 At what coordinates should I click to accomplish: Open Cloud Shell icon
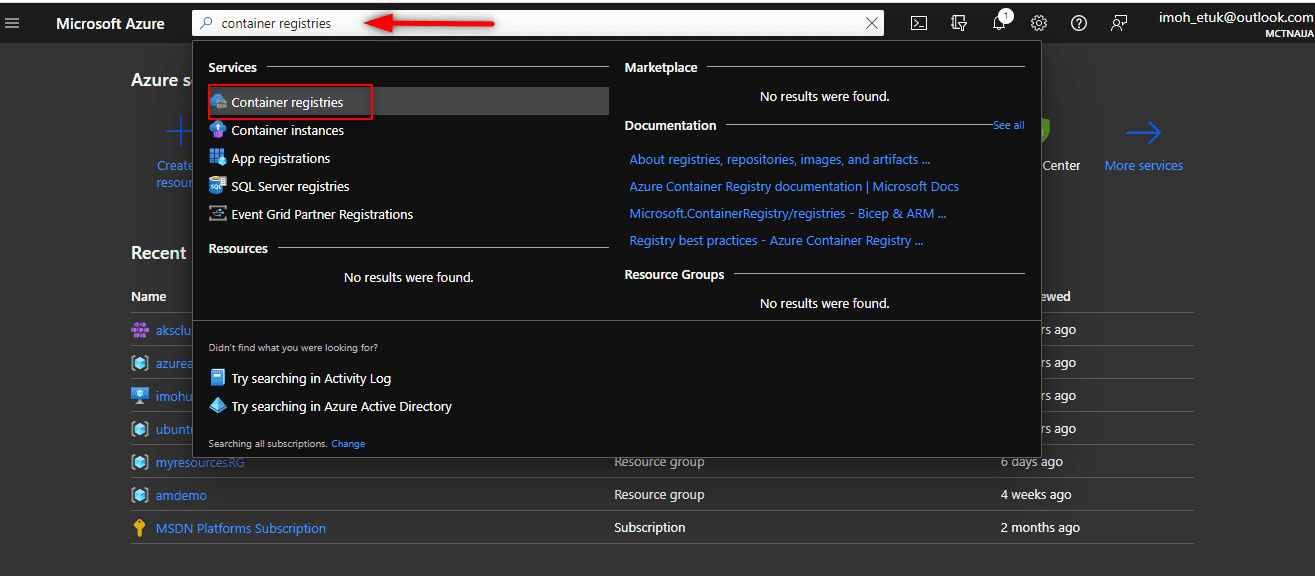click(x=919, y=23)
